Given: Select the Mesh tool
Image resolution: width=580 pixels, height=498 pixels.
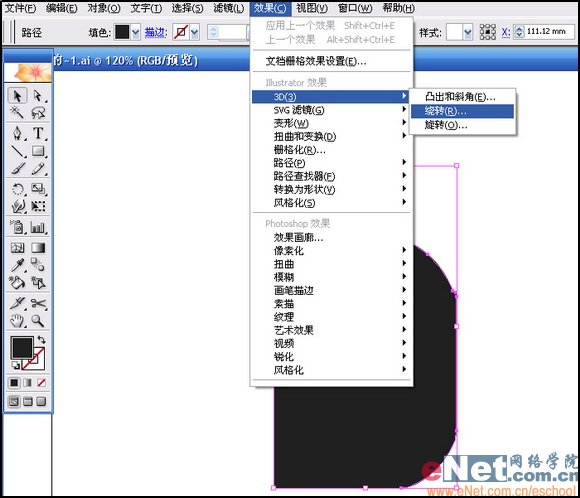Looking at the screenshot, I should [17, 248].
